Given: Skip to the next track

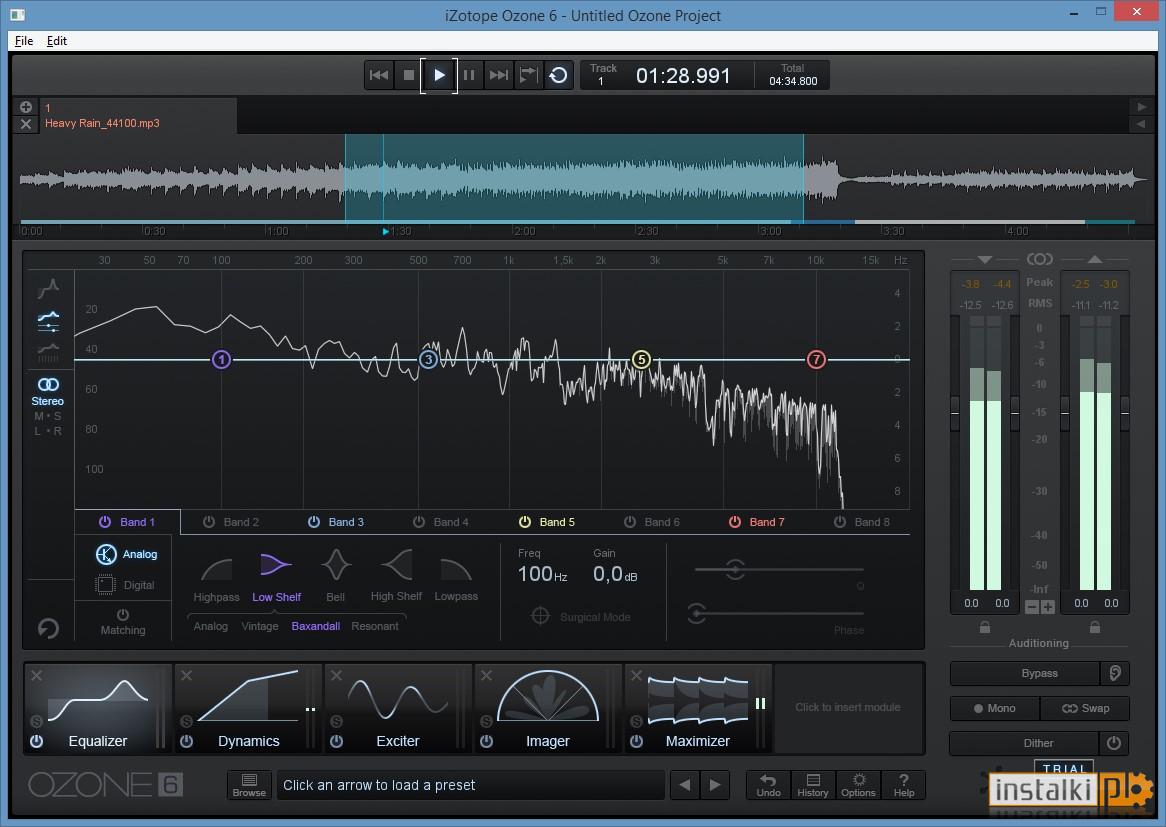Looking at the screenshot, I should pos(498,75).
